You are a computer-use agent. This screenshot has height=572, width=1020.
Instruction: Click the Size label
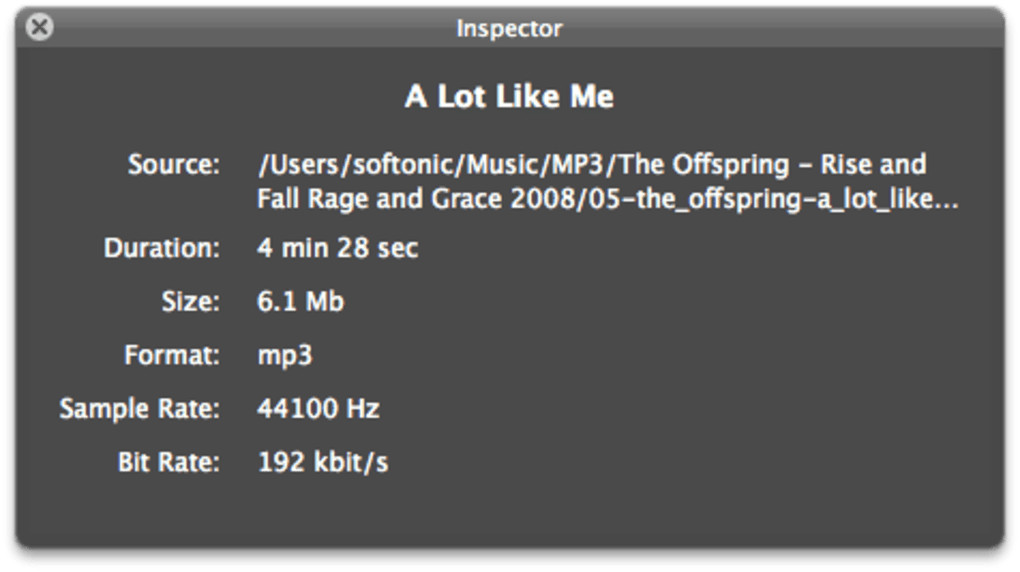(x=190, y=301)
